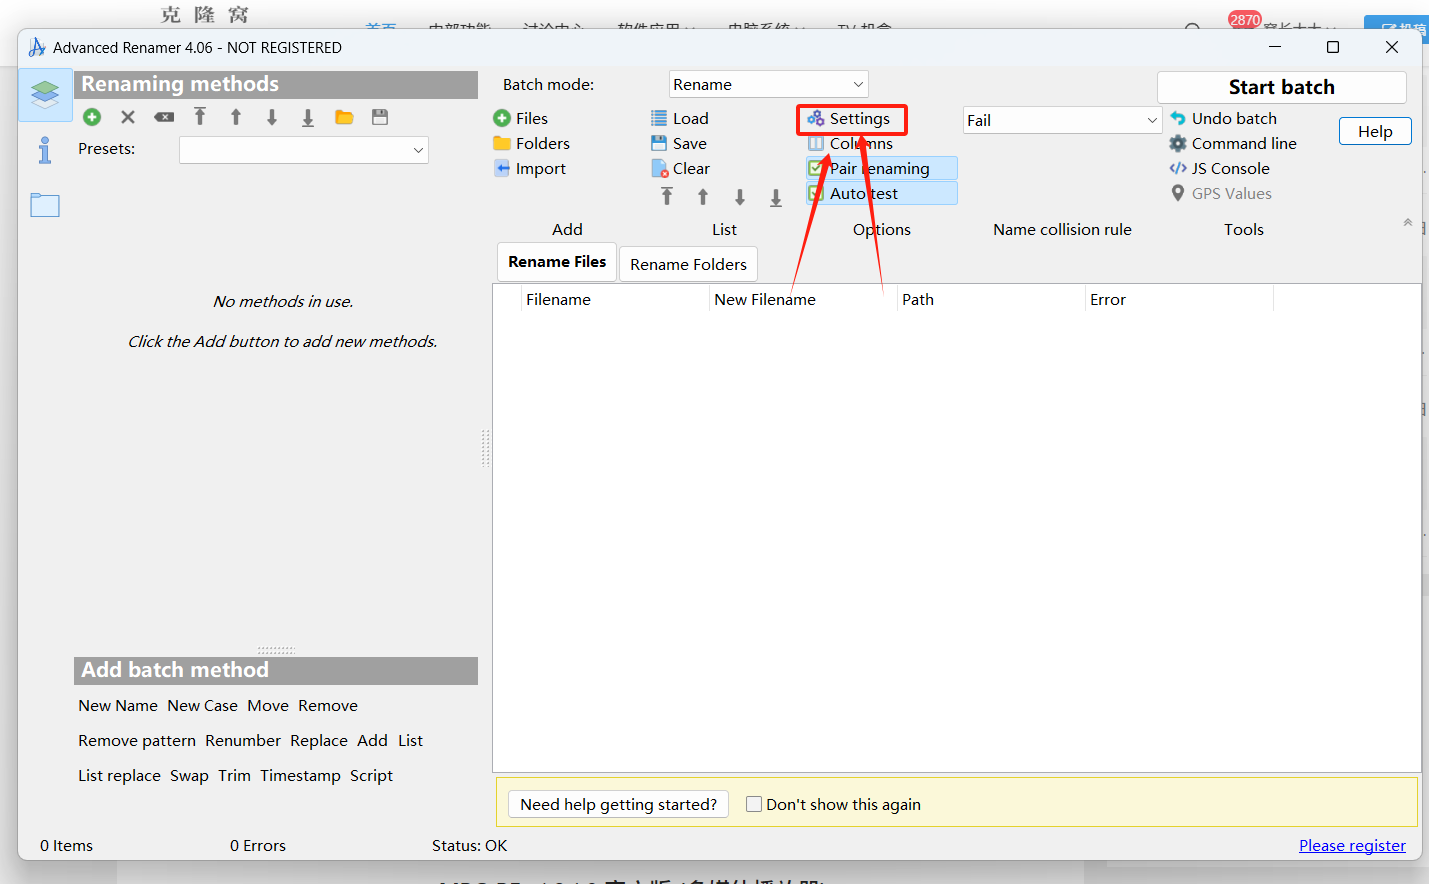Open the Command line tool
1429x884 pixels.
[x=1233, y=143]
